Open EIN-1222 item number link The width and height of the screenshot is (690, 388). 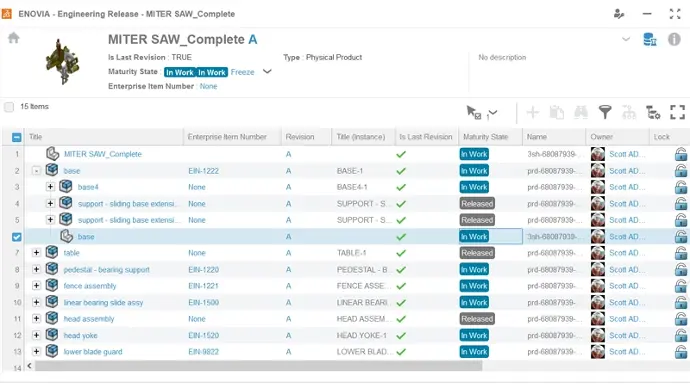203,171
